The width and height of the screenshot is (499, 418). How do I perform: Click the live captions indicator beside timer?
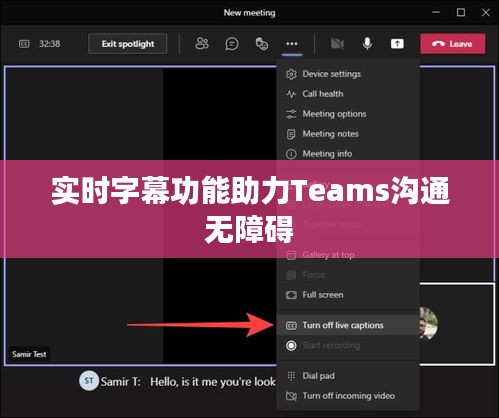click(24, 44)
